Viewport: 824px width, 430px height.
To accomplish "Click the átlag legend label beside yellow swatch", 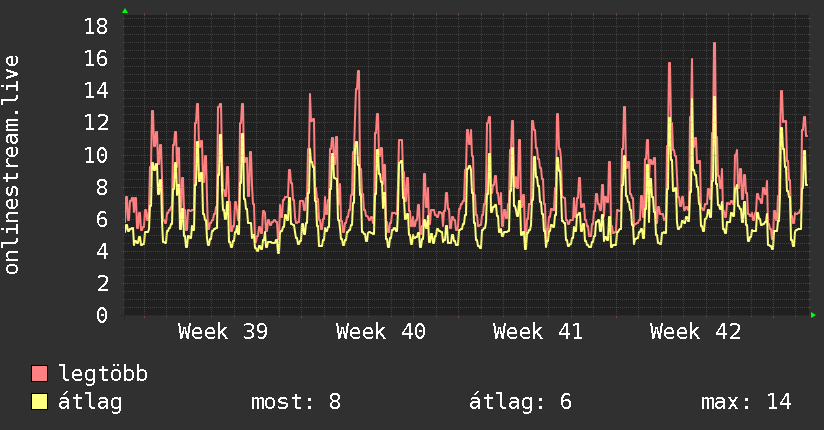I will coord(90,402).
